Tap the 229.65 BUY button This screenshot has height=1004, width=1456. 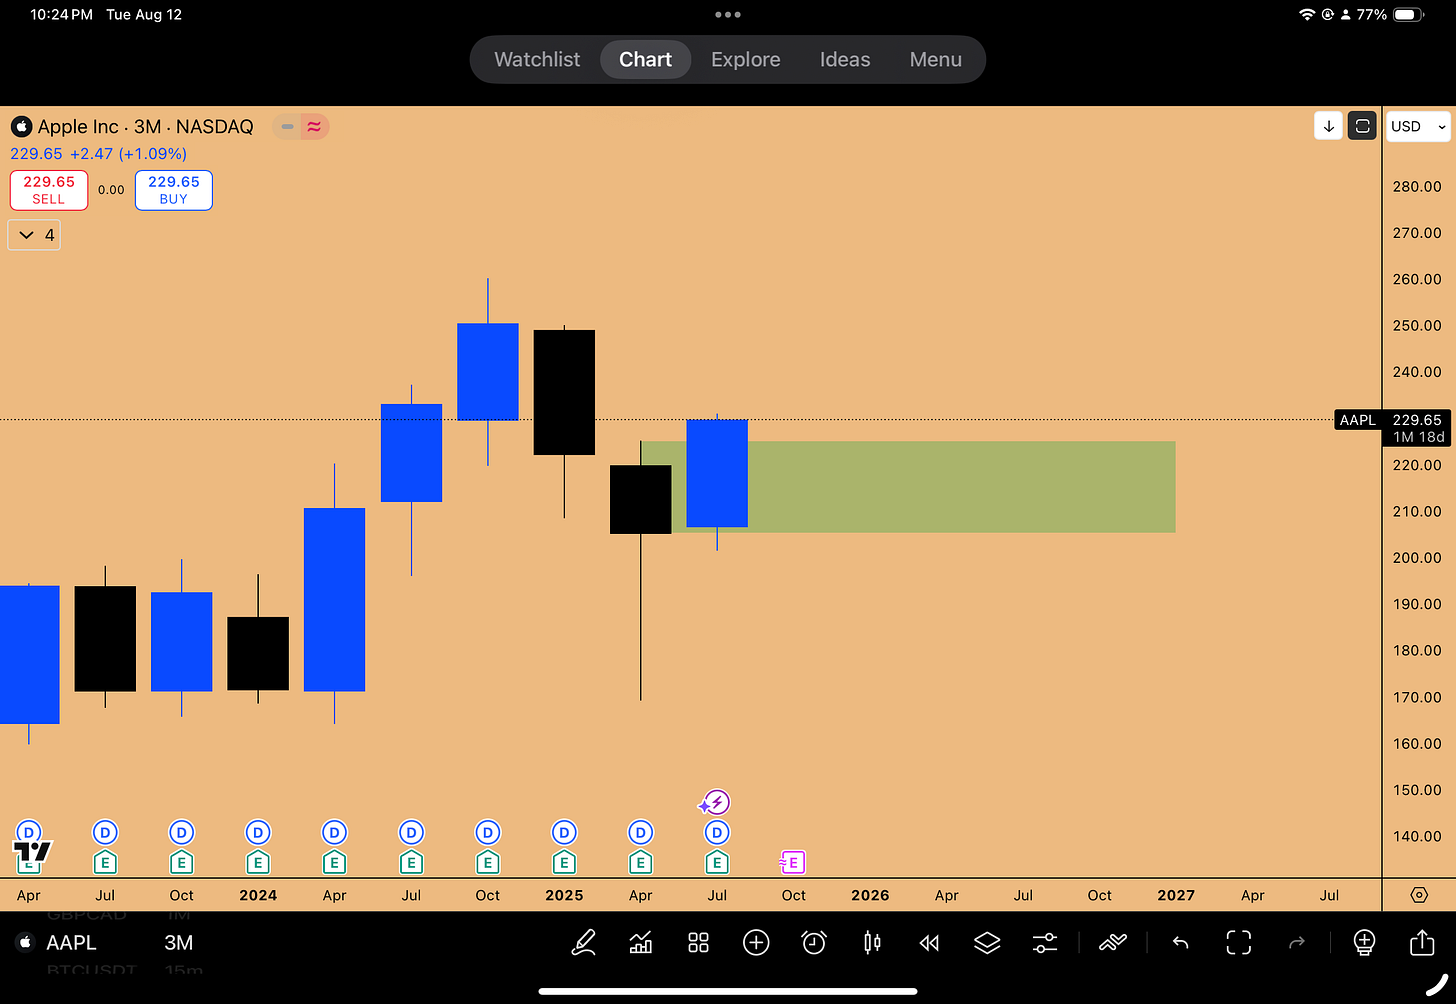174,190
